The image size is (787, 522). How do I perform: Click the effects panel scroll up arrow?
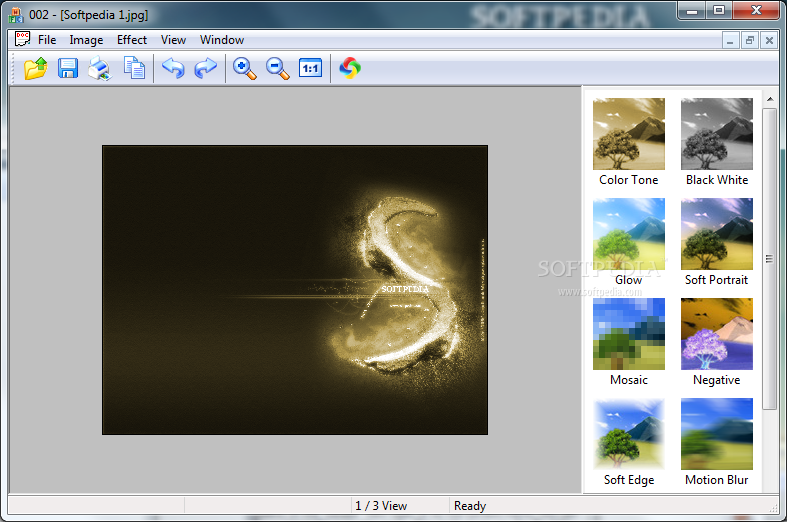(x=770, y=99)
